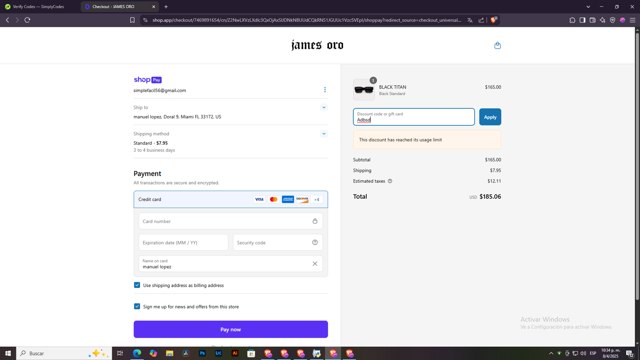Show additional card brands +4 badge
The height and width of the screenshot is (360, 640).
pyautogui.click(x=317, y=200)
